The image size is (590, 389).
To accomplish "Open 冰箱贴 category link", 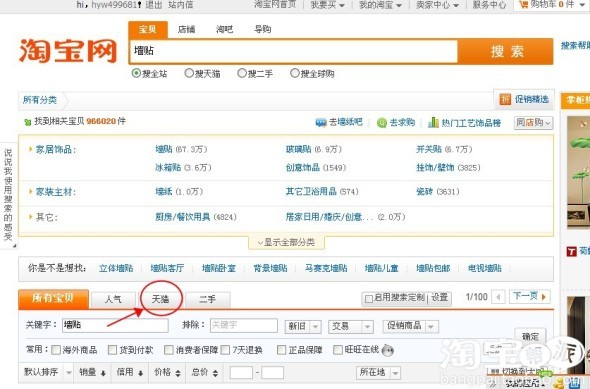I will pyautogui.click(x=168, y=168).
